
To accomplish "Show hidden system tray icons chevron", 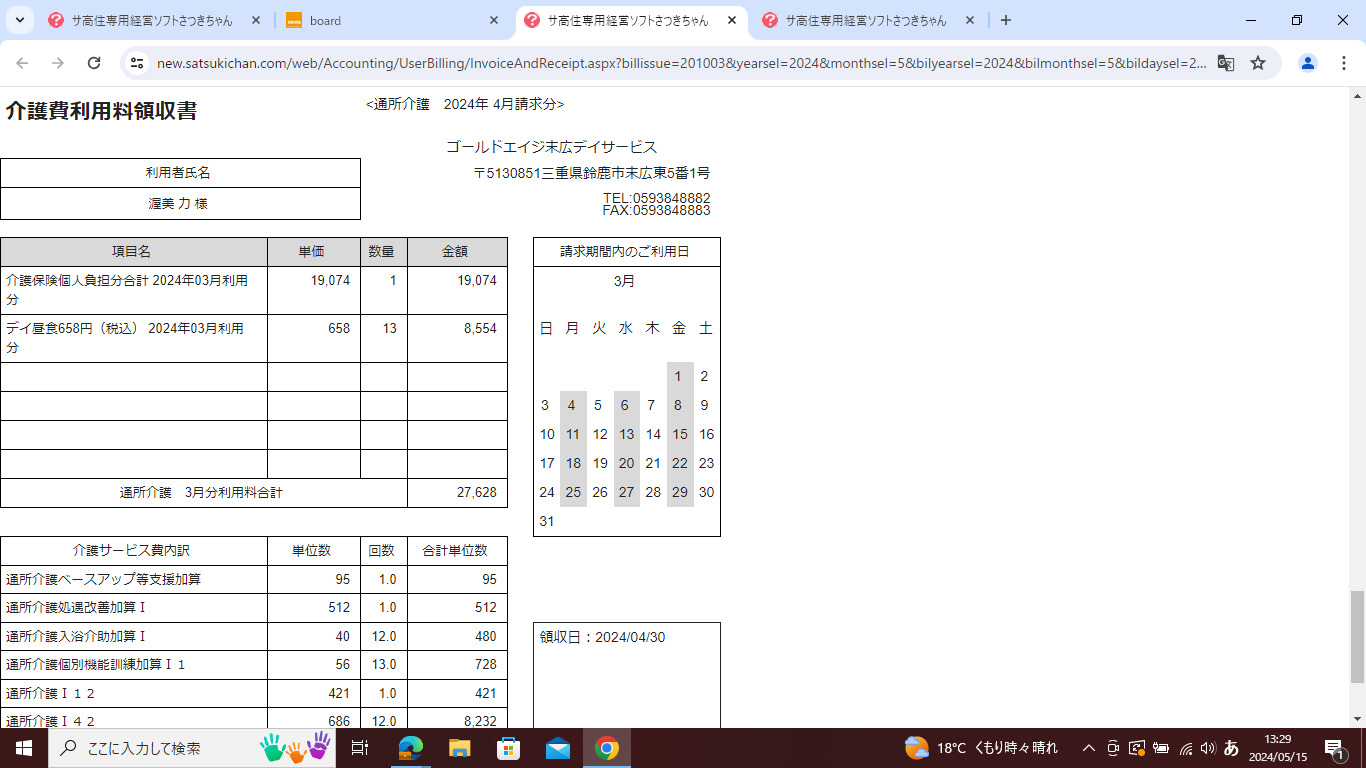I will click(x=1089, y=748).
